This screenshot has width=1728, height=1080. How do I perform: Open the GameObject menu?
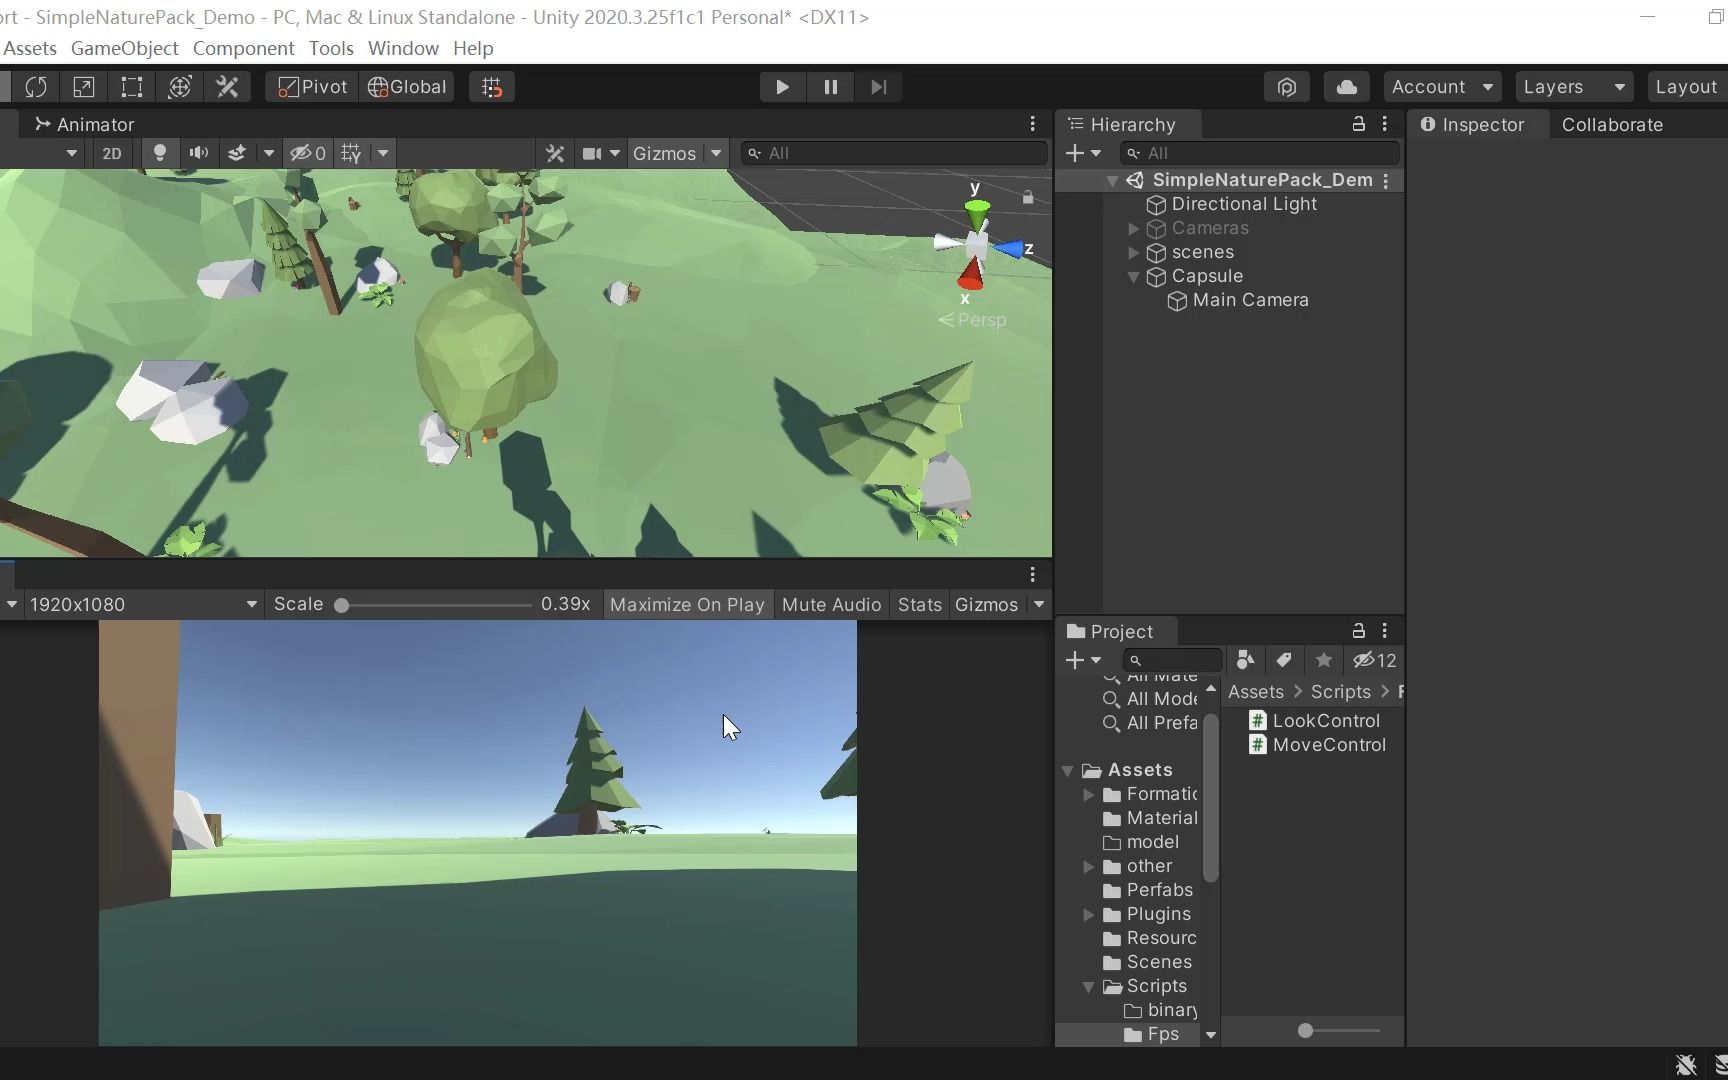(x=123, y=48)
